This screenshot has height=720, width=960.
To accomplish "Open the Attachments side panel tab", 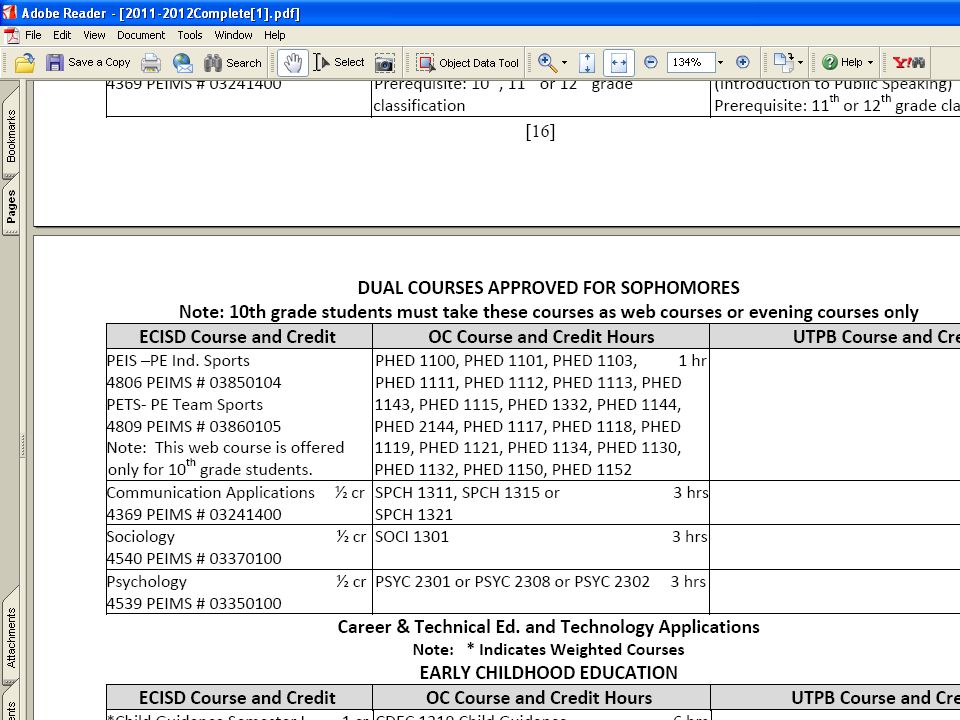I will (10, 637).
